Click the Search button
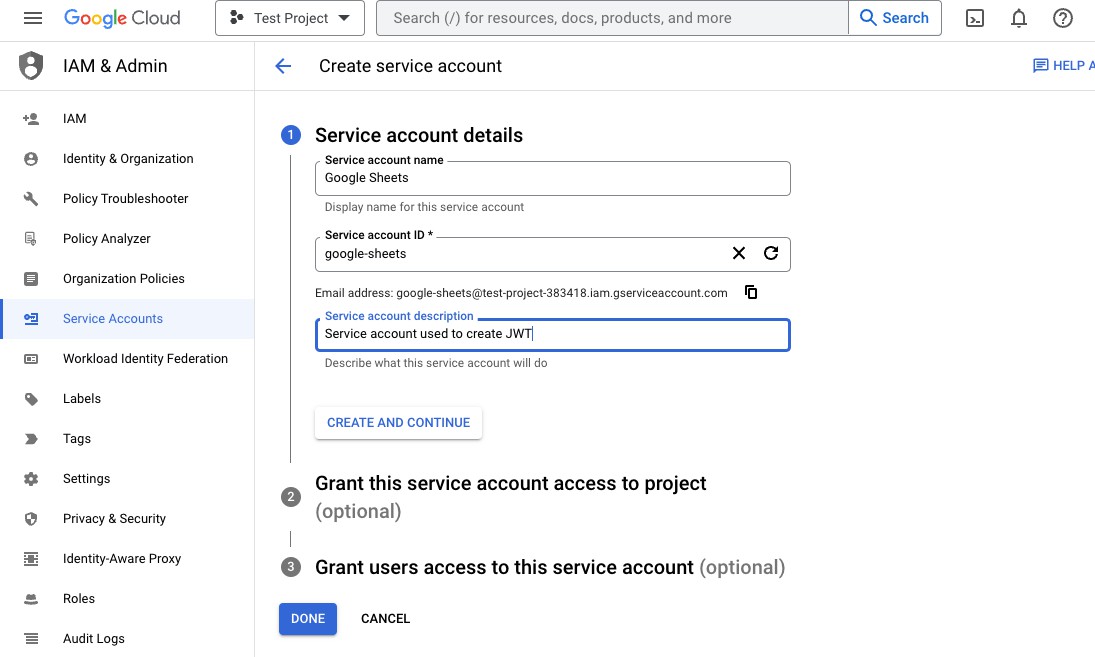This screenshot has width=1095, height=657. (x=894, y=18)
